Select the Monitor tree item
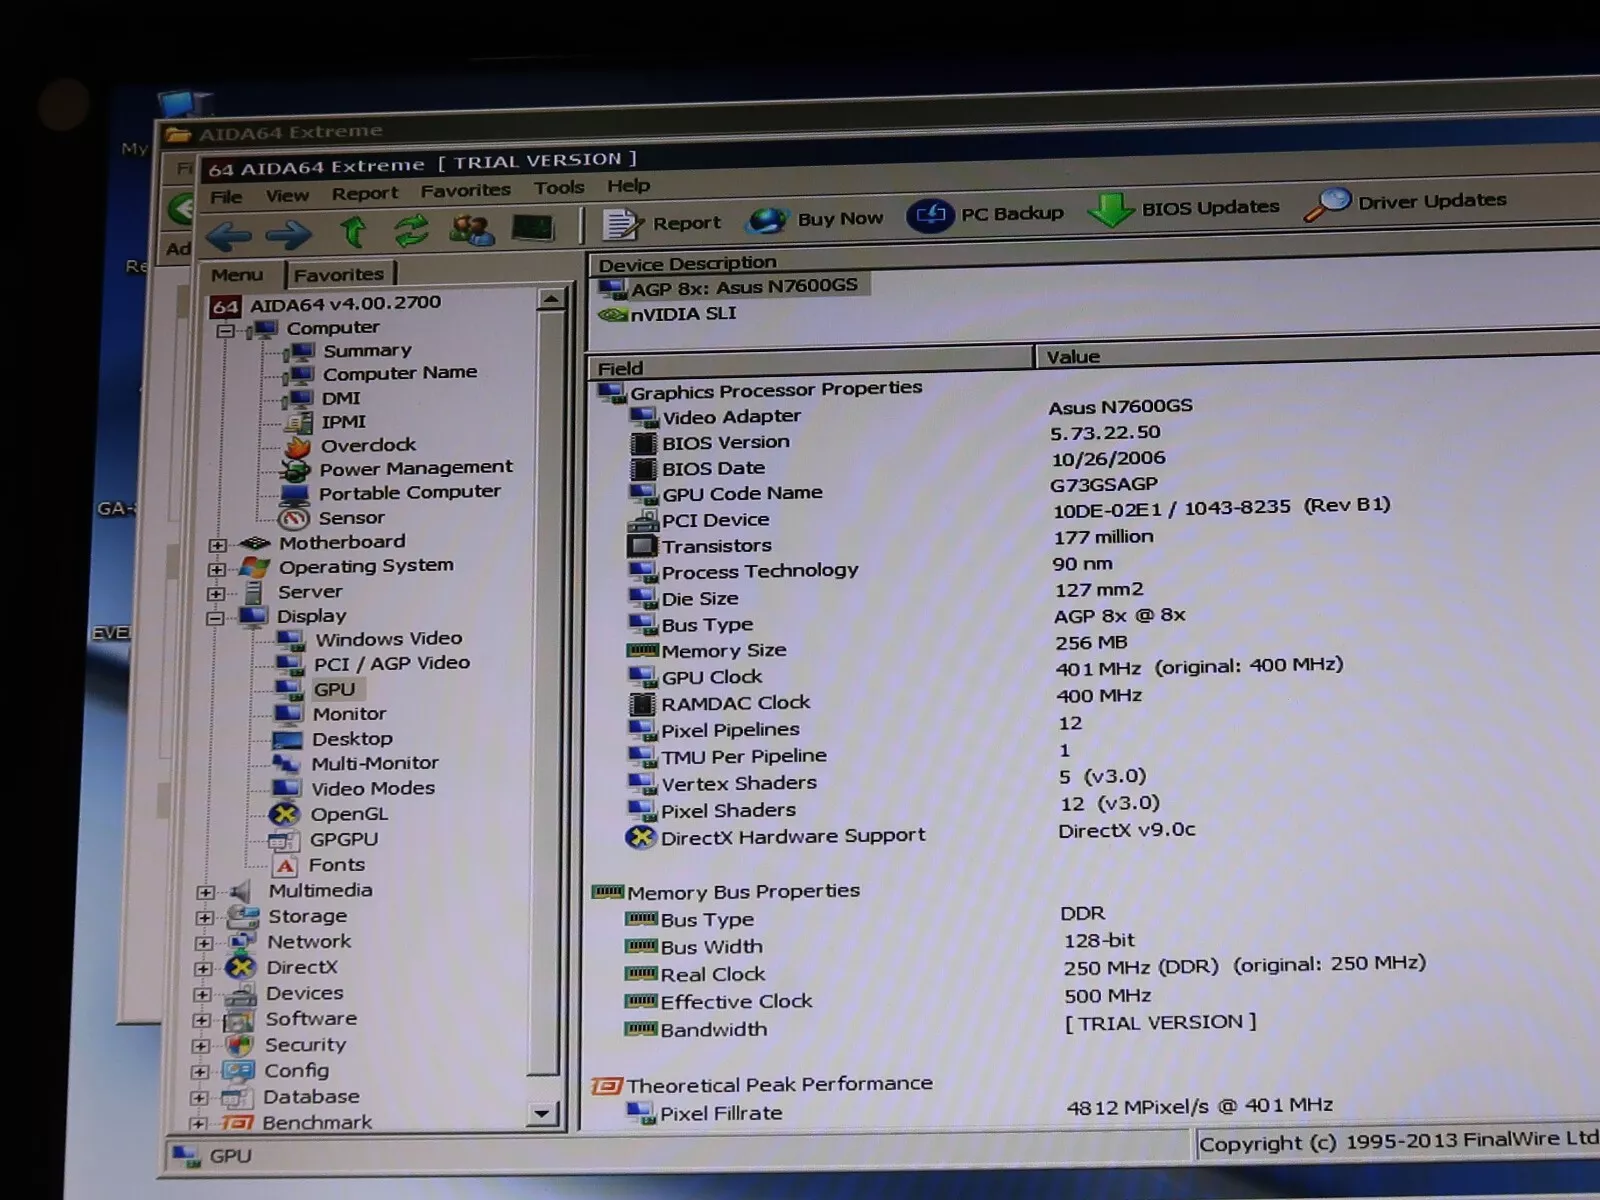This screenshot has width=1600, height=1200. point(349,714)
